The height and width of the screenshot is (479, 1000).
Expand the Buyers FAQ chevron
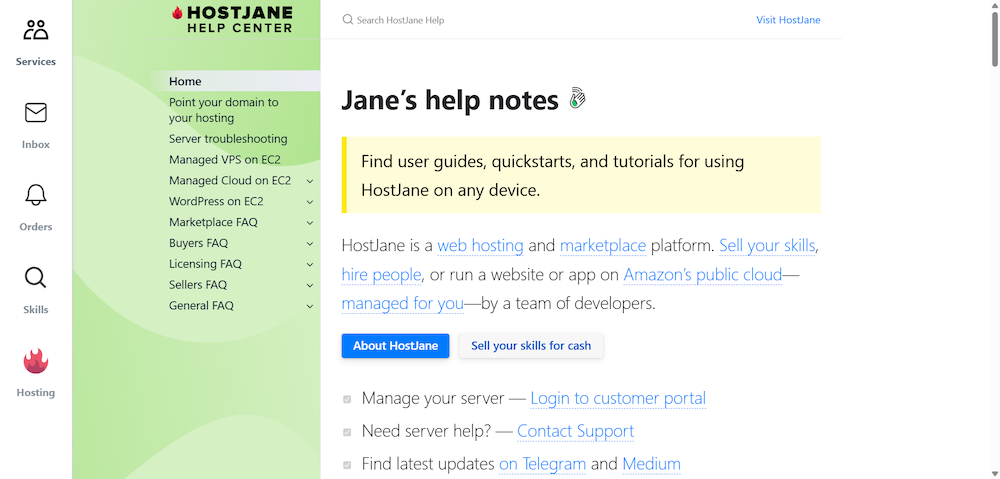(x=310, y=244)
